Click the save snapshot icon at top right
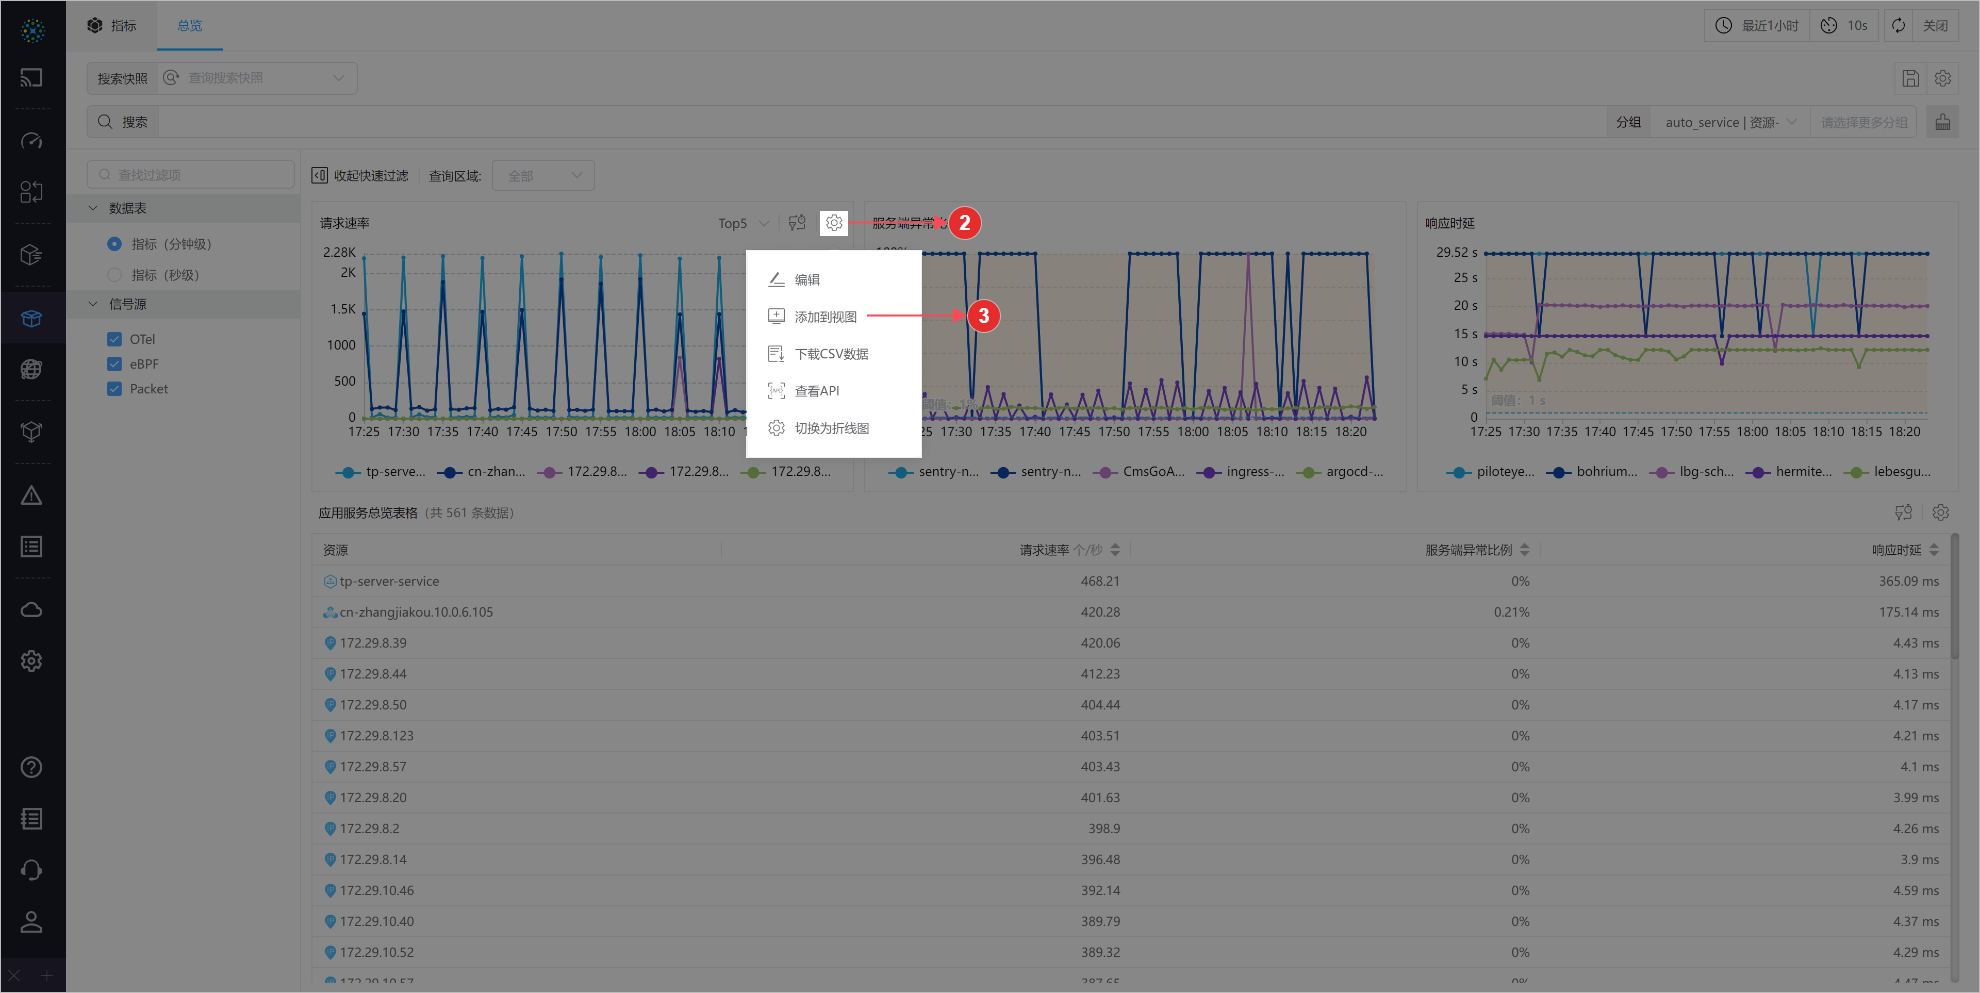The height and width of the screenshot is (993, 1980). 1910,78
